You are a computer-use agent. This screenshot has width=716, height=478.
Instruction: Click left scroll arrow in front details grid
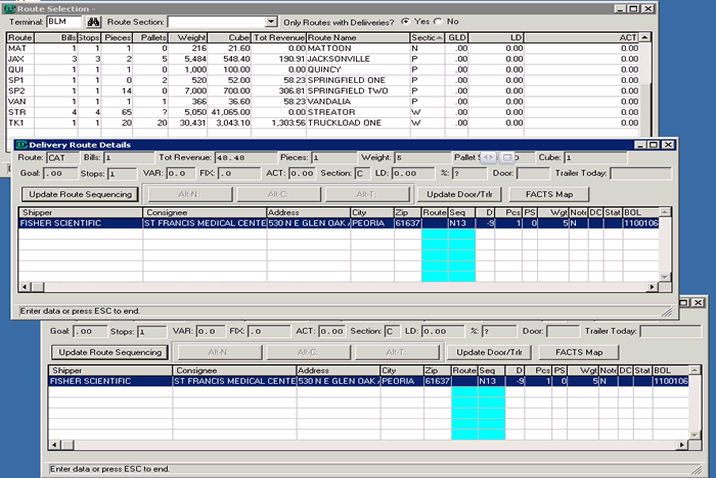(x=25, y=287)
